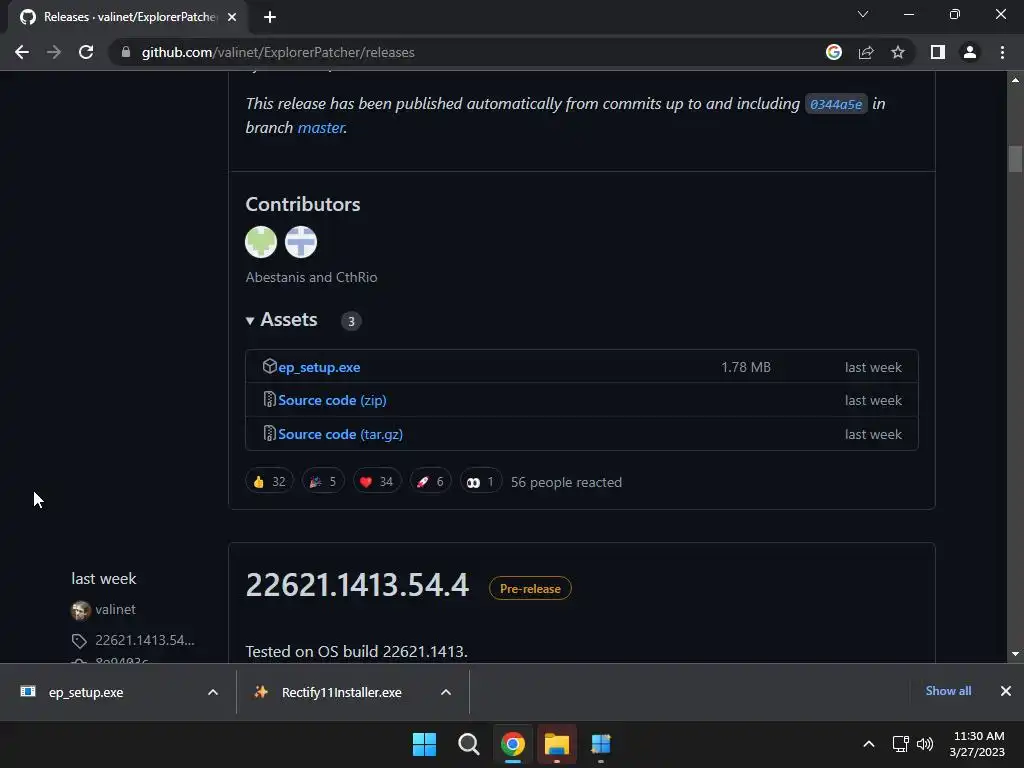This screenshot has height=768, width=1024.
Task: Open the network status tray icon
Action: 901,744
